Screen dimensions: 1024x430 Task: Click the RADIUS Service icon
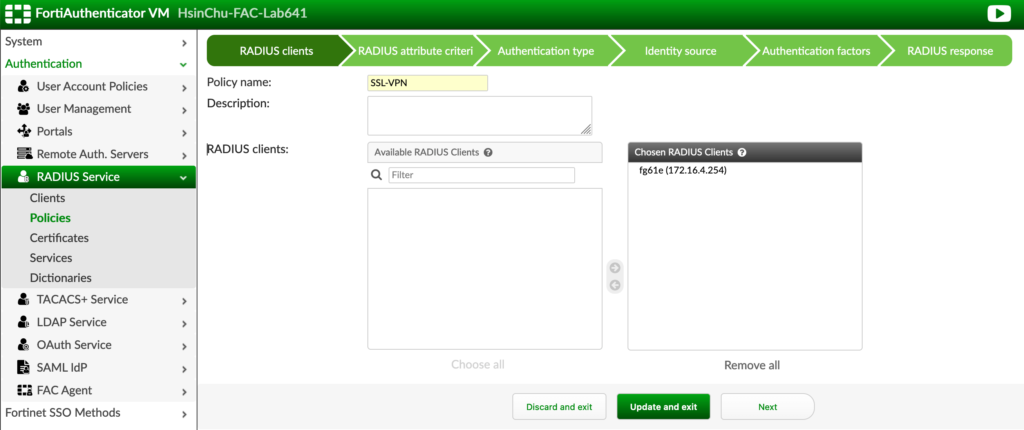pos(24,177)
